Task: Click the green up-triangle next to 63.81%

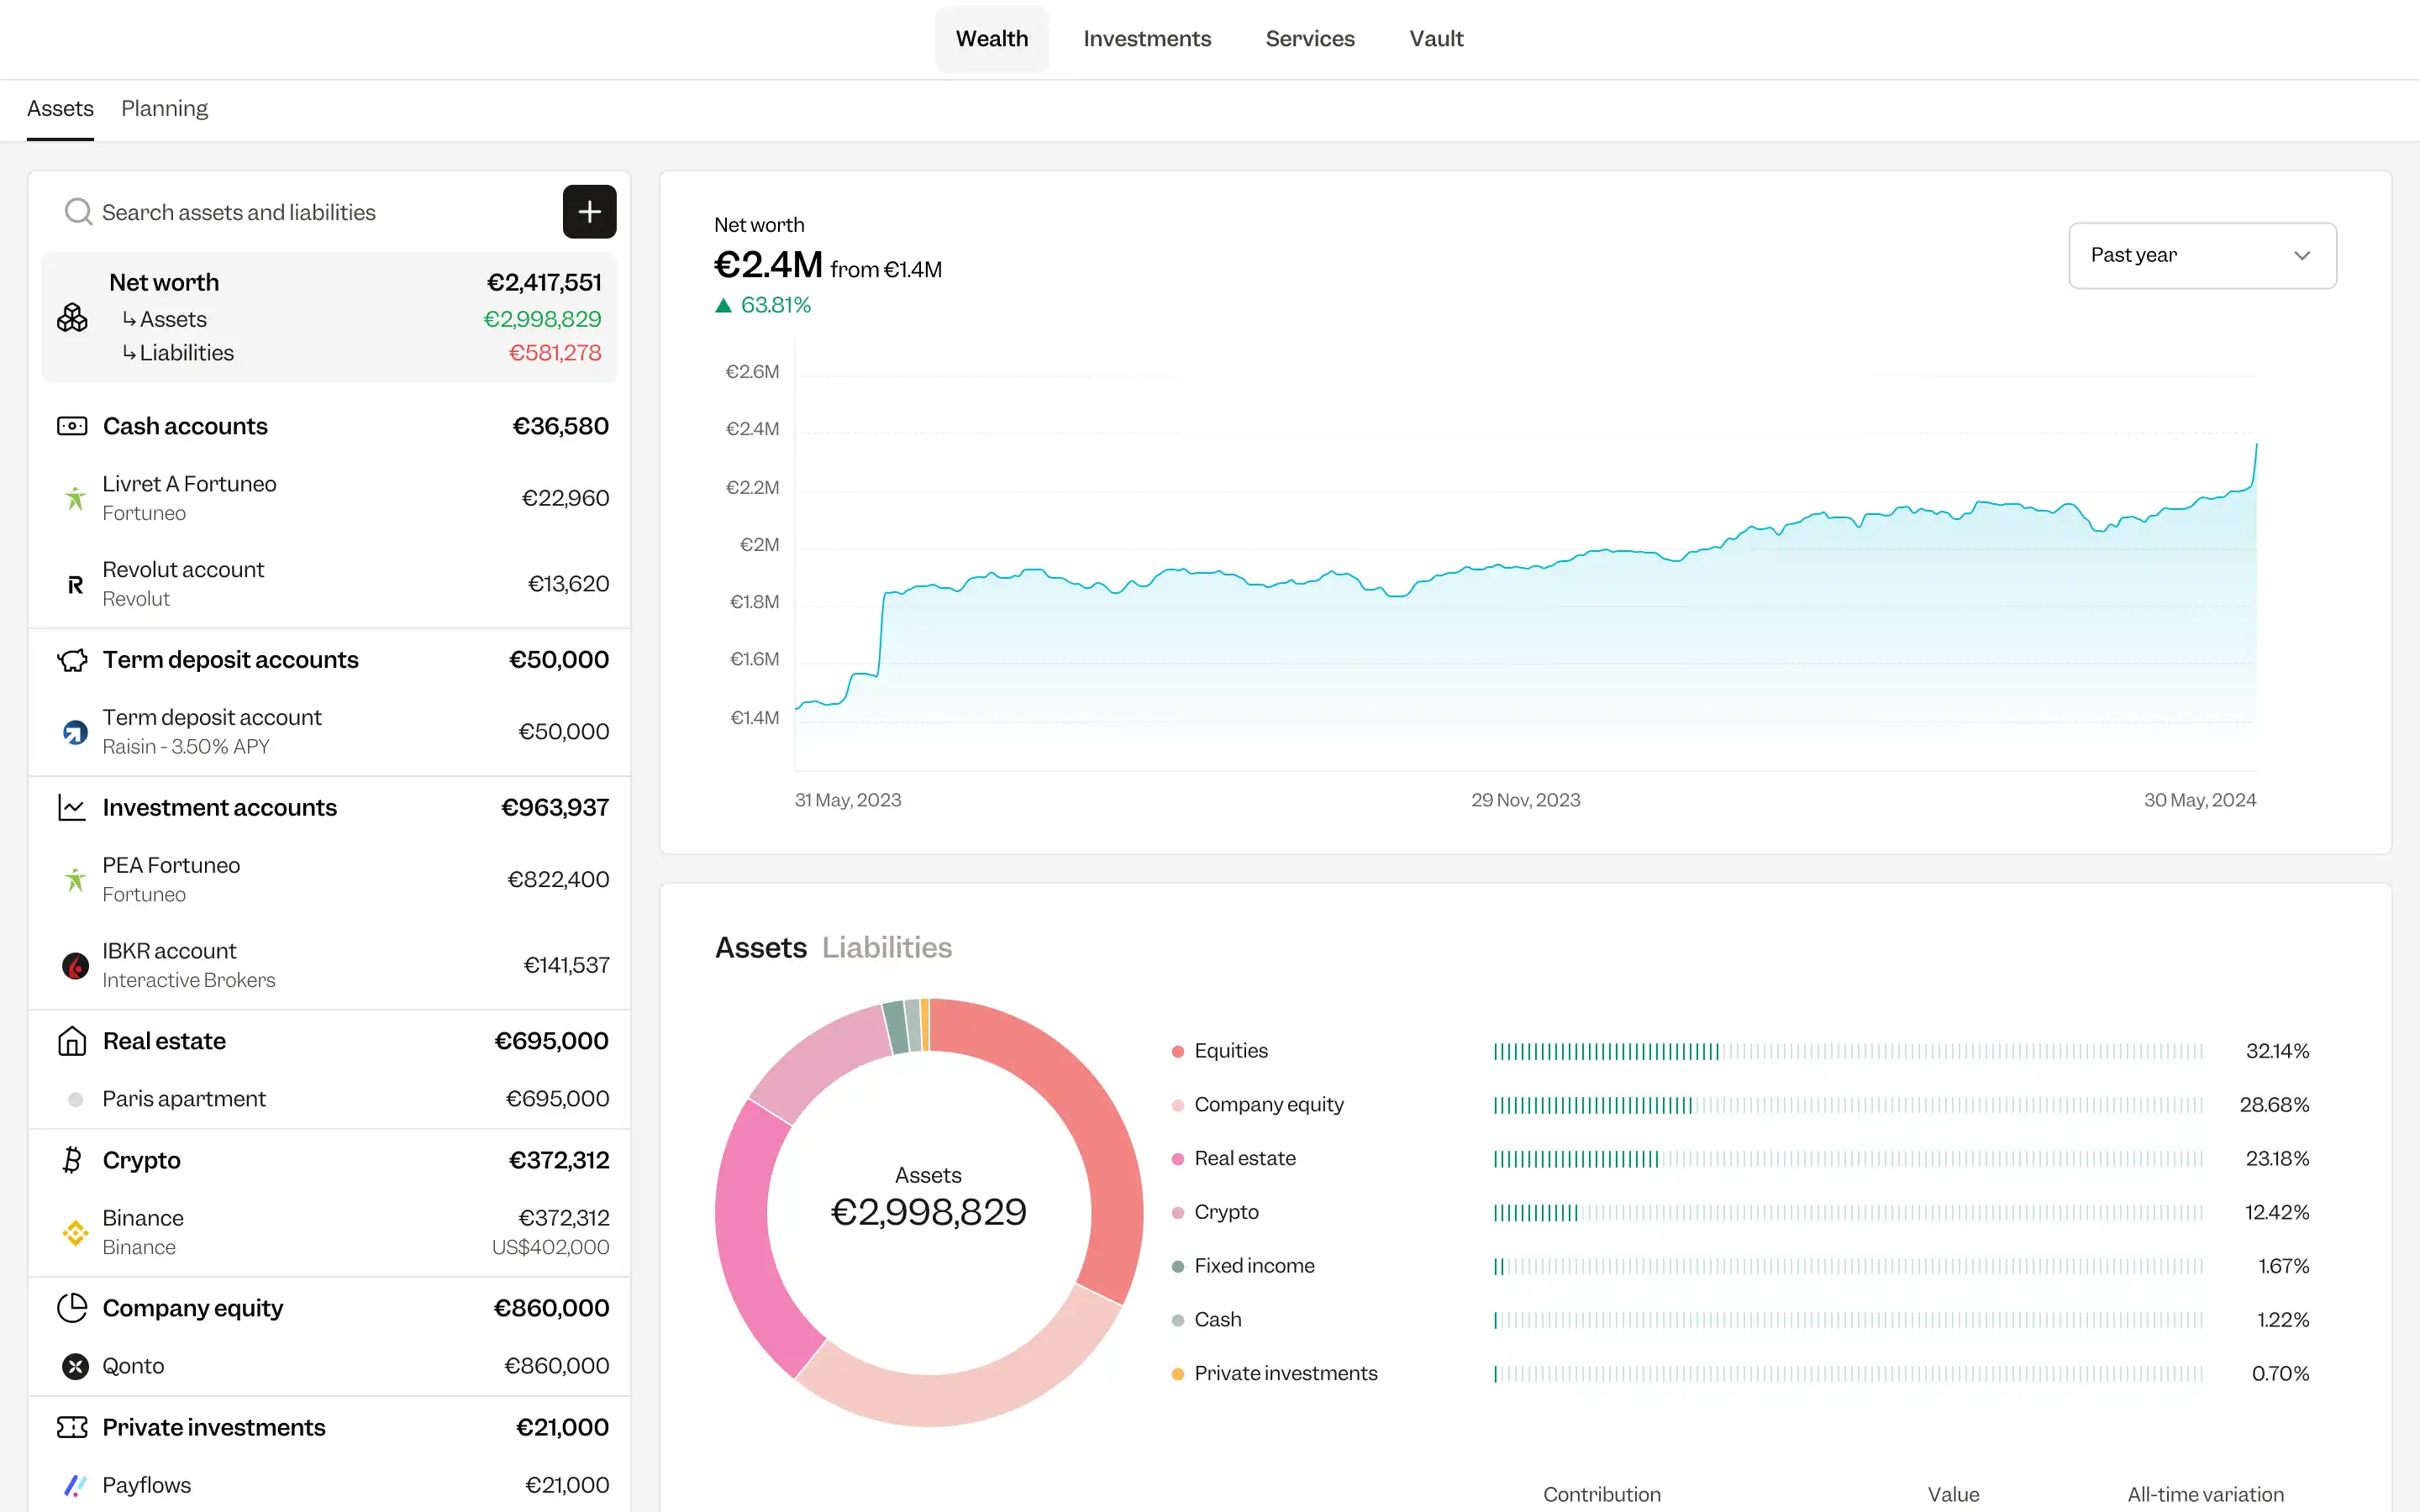Action: coord(723,306)
